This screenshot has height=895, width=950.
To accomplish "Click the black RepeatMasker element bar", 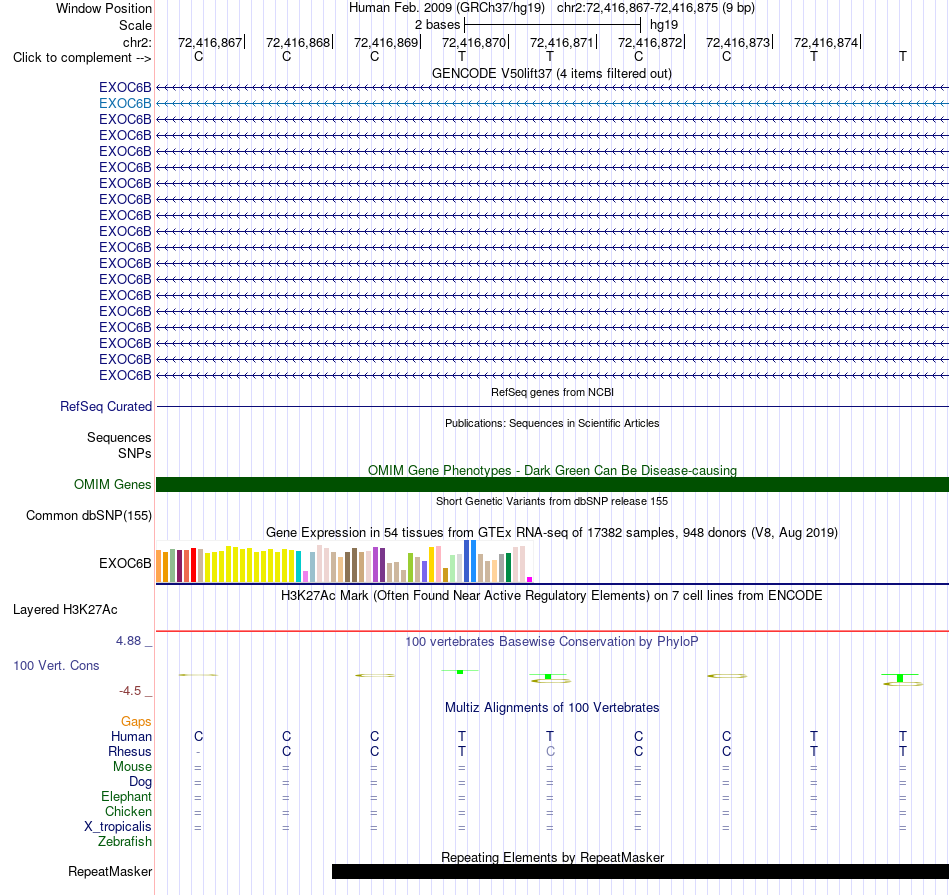I will pos(640,871).
